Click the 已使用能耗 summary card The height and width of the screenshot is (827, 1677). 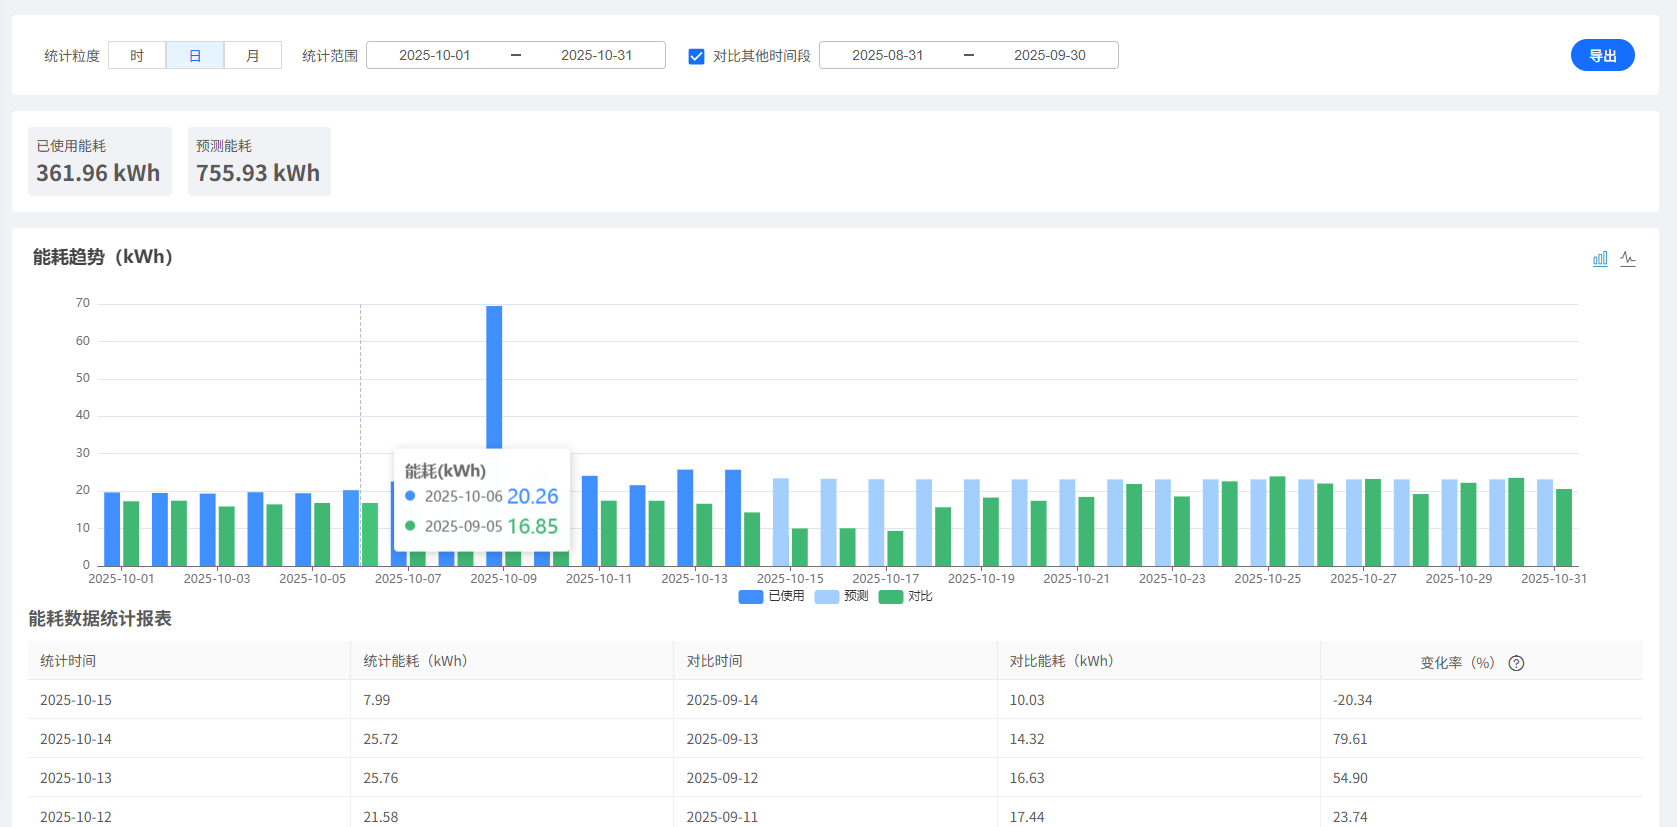[x=100, y=161]
